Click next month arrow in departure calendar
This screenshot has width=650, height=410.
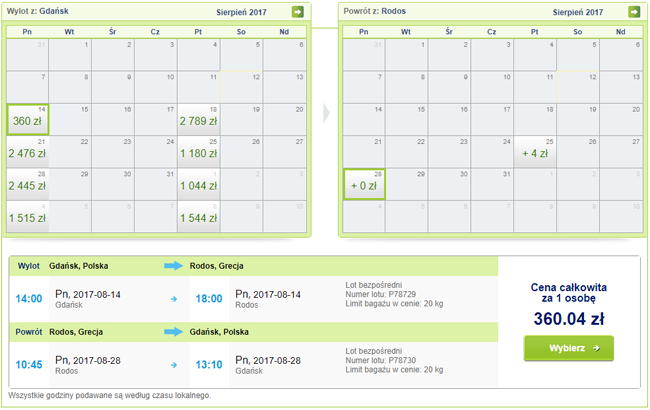pyautogui.click(x=297, y=12)
